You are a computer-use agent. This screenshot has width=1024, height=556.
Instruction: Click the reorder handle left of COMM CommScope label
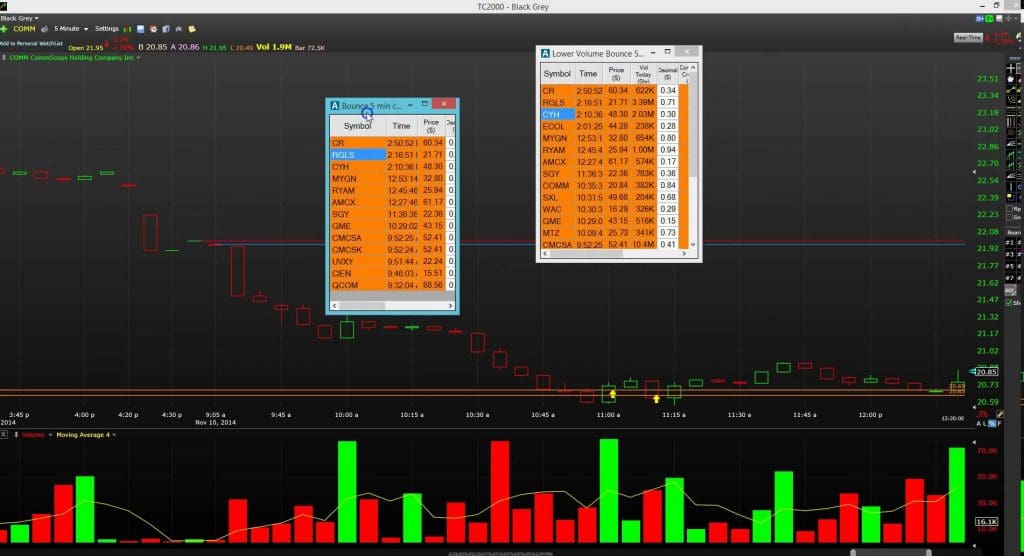point(4,57)
